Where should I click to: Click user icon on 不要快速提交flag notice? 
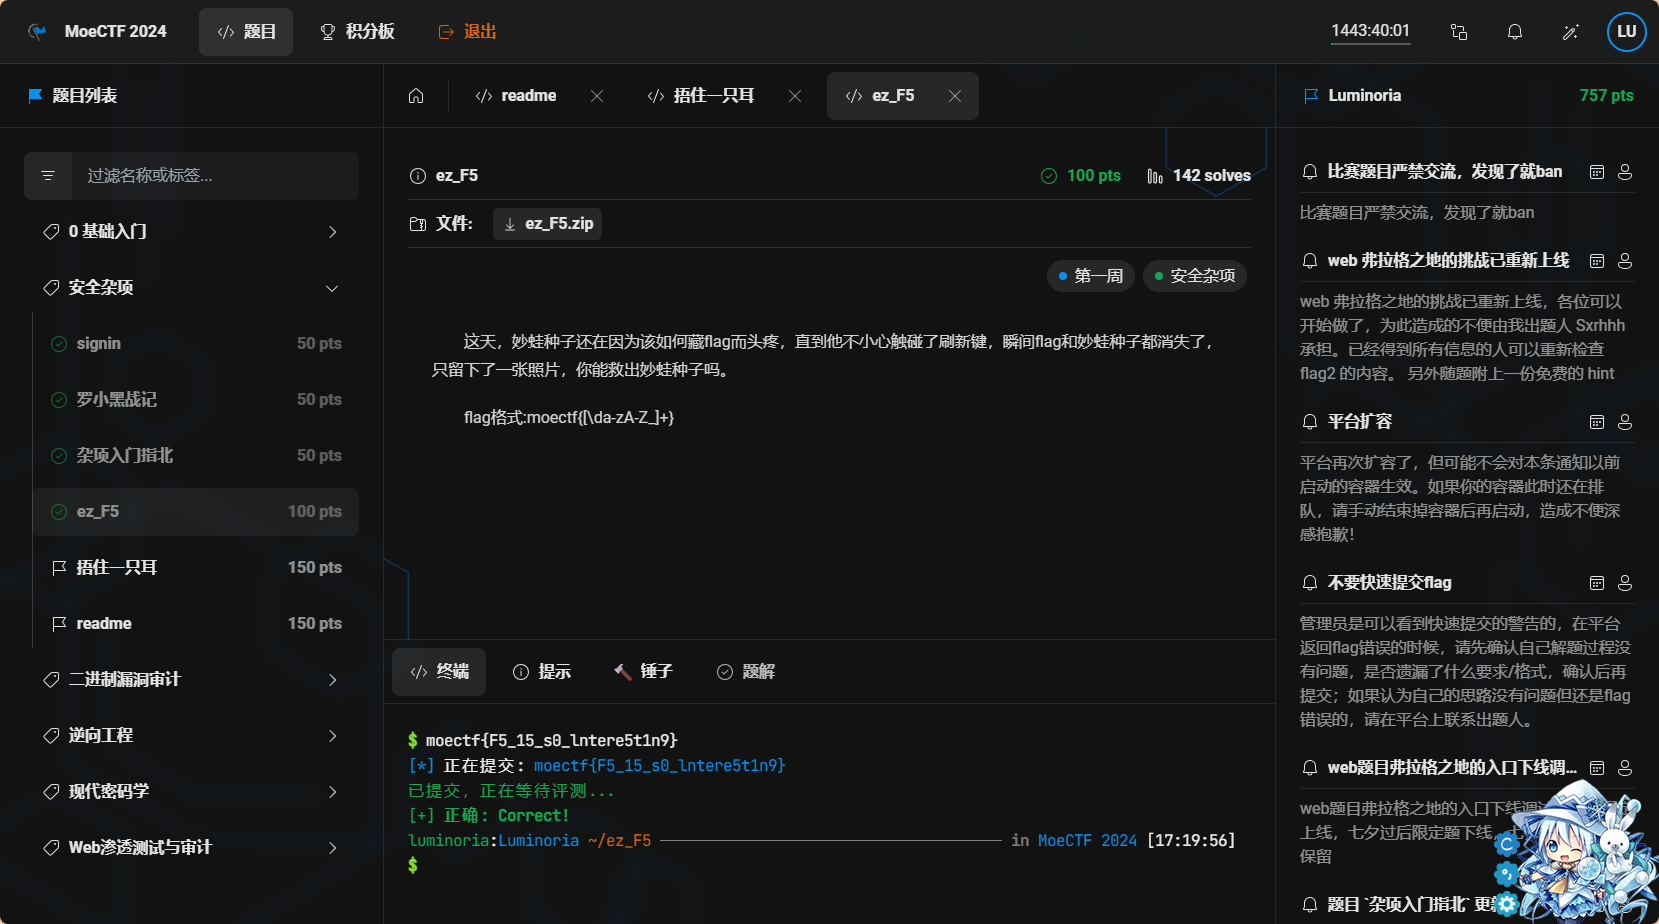pos(1625,583)
